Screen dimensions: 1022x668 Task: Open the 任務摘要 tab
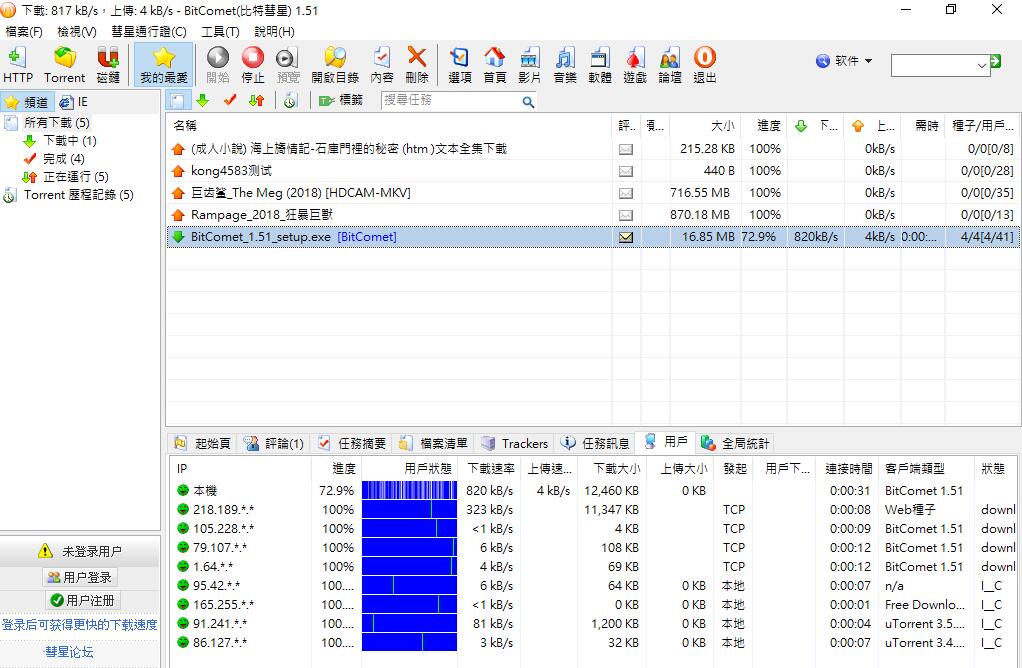(x=353, y=444)
